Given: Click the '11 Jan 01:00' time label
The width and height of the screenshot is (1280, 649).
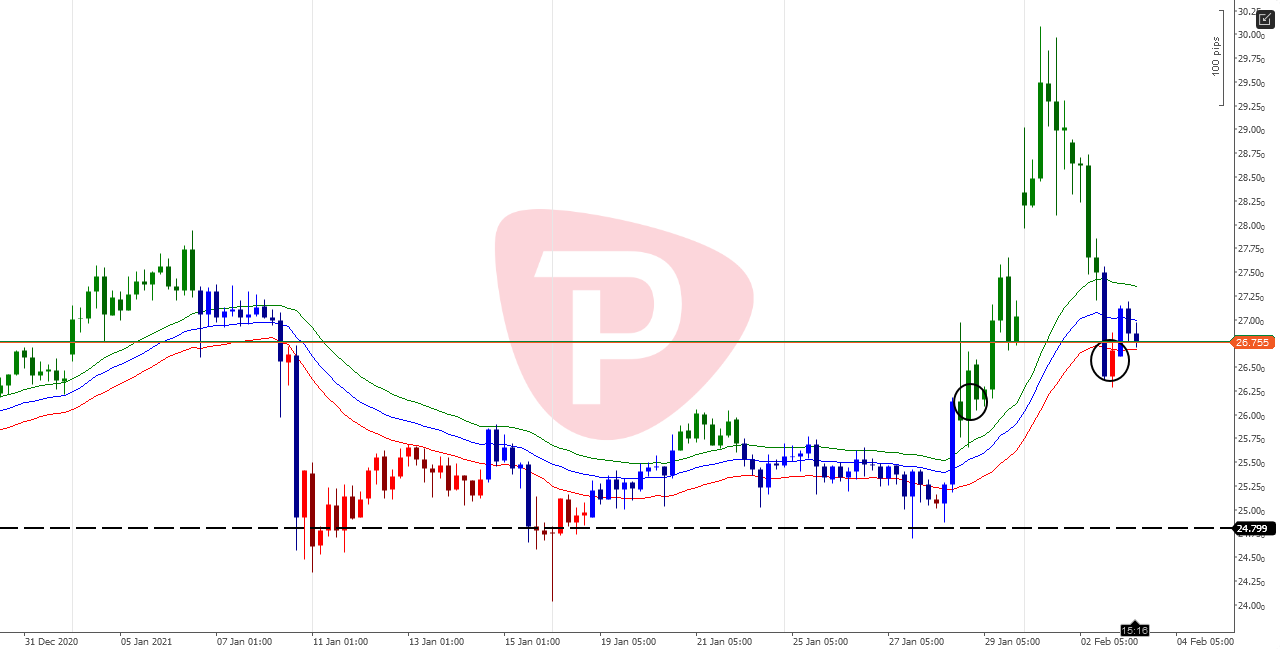Looking at the screenshot, I should [340, 642].
